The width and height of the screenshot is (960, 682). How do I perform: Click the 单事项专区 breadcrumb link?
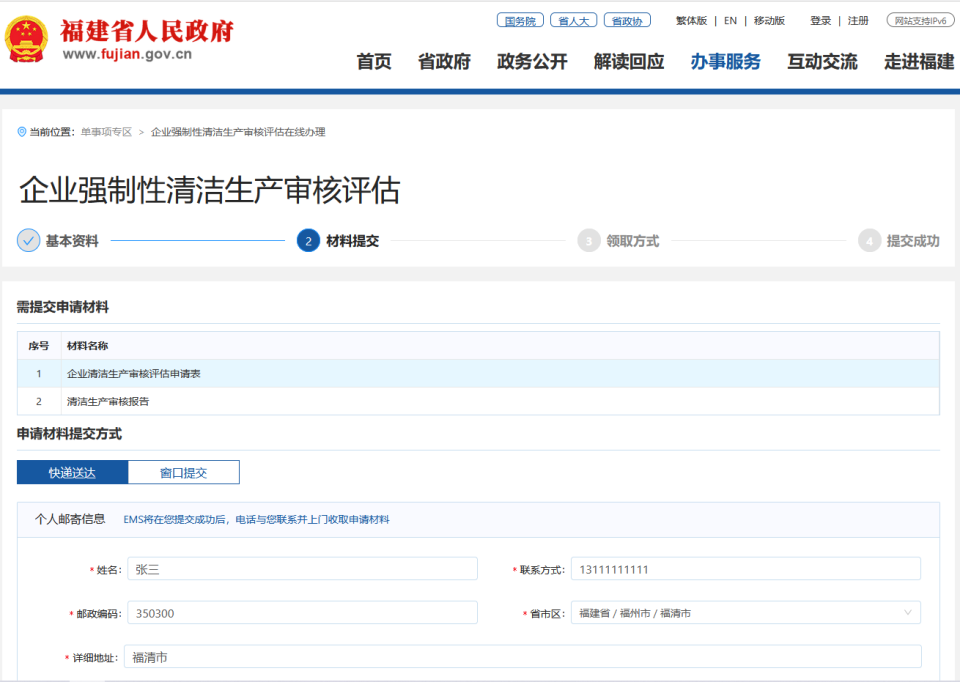coord(107,132)
